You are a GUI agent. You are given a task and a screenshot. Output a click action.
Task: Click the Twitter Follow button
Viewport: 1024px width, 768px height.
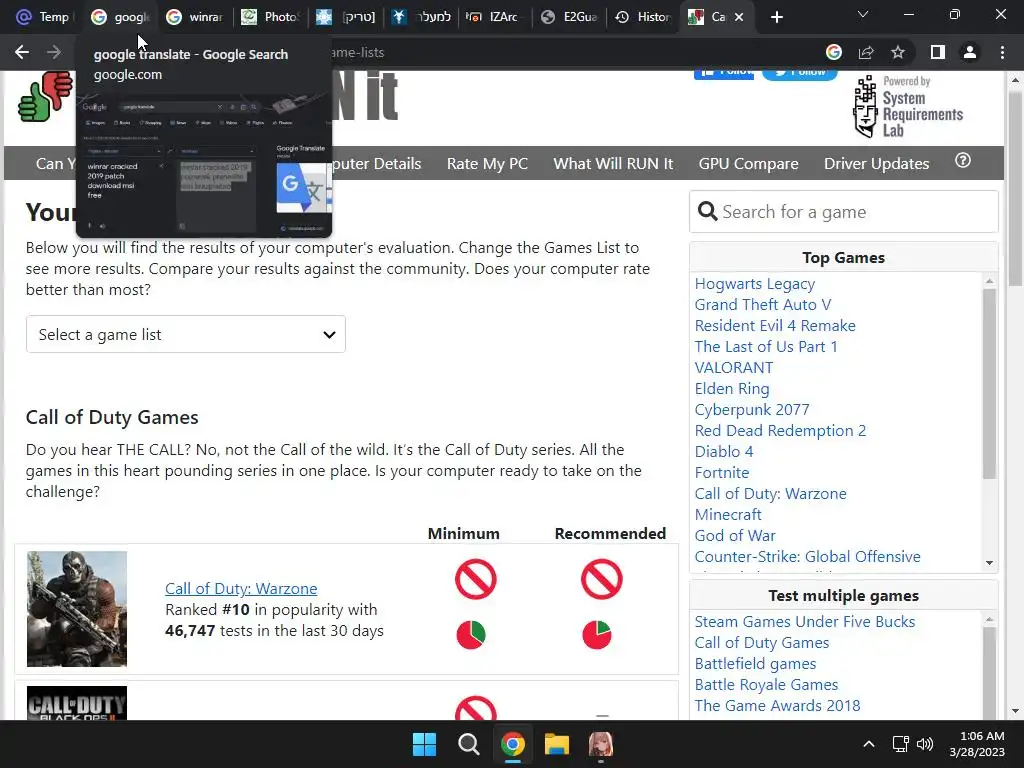pos(799,72)
